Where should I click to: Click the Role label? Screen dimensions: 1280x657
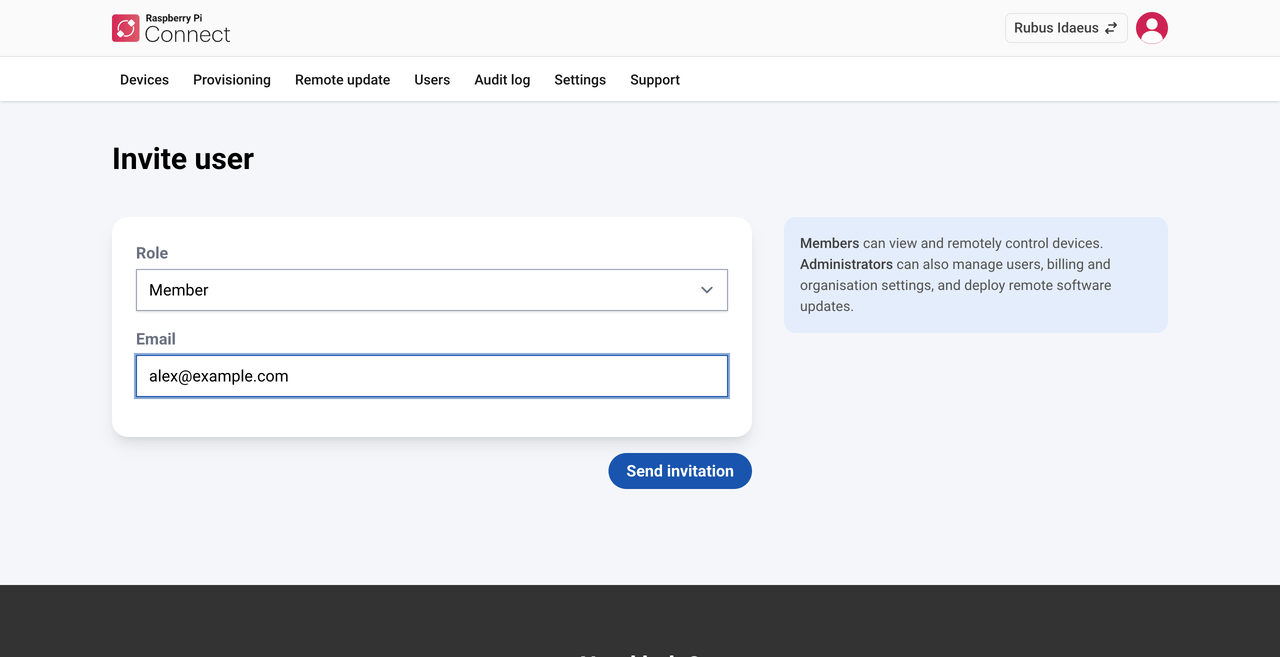click(152, 253)
